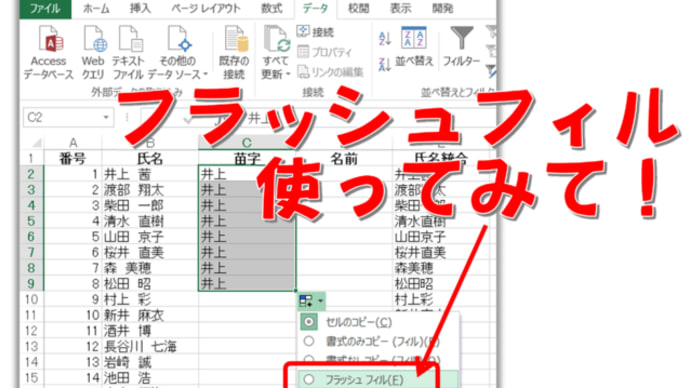Select row 10 header
Viewport: 690px width, 388px height.
(31, 300)
